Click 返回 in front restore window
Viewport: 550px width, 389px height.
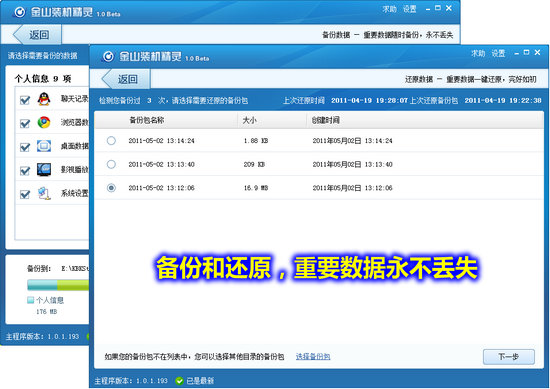tap(126, 79)
